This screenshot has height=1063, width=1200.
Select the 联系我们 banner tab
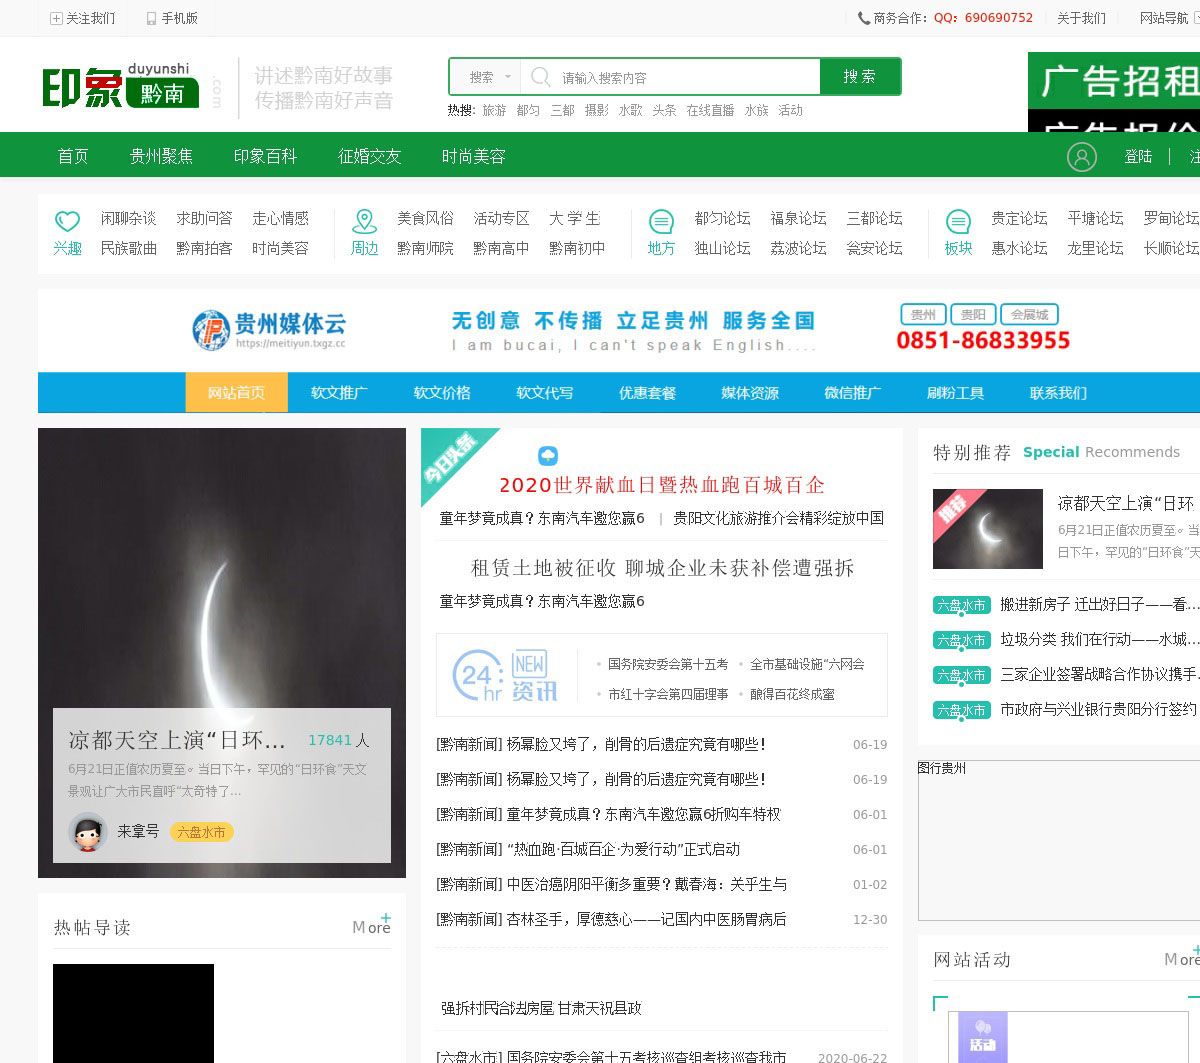tap(1058, 393)
